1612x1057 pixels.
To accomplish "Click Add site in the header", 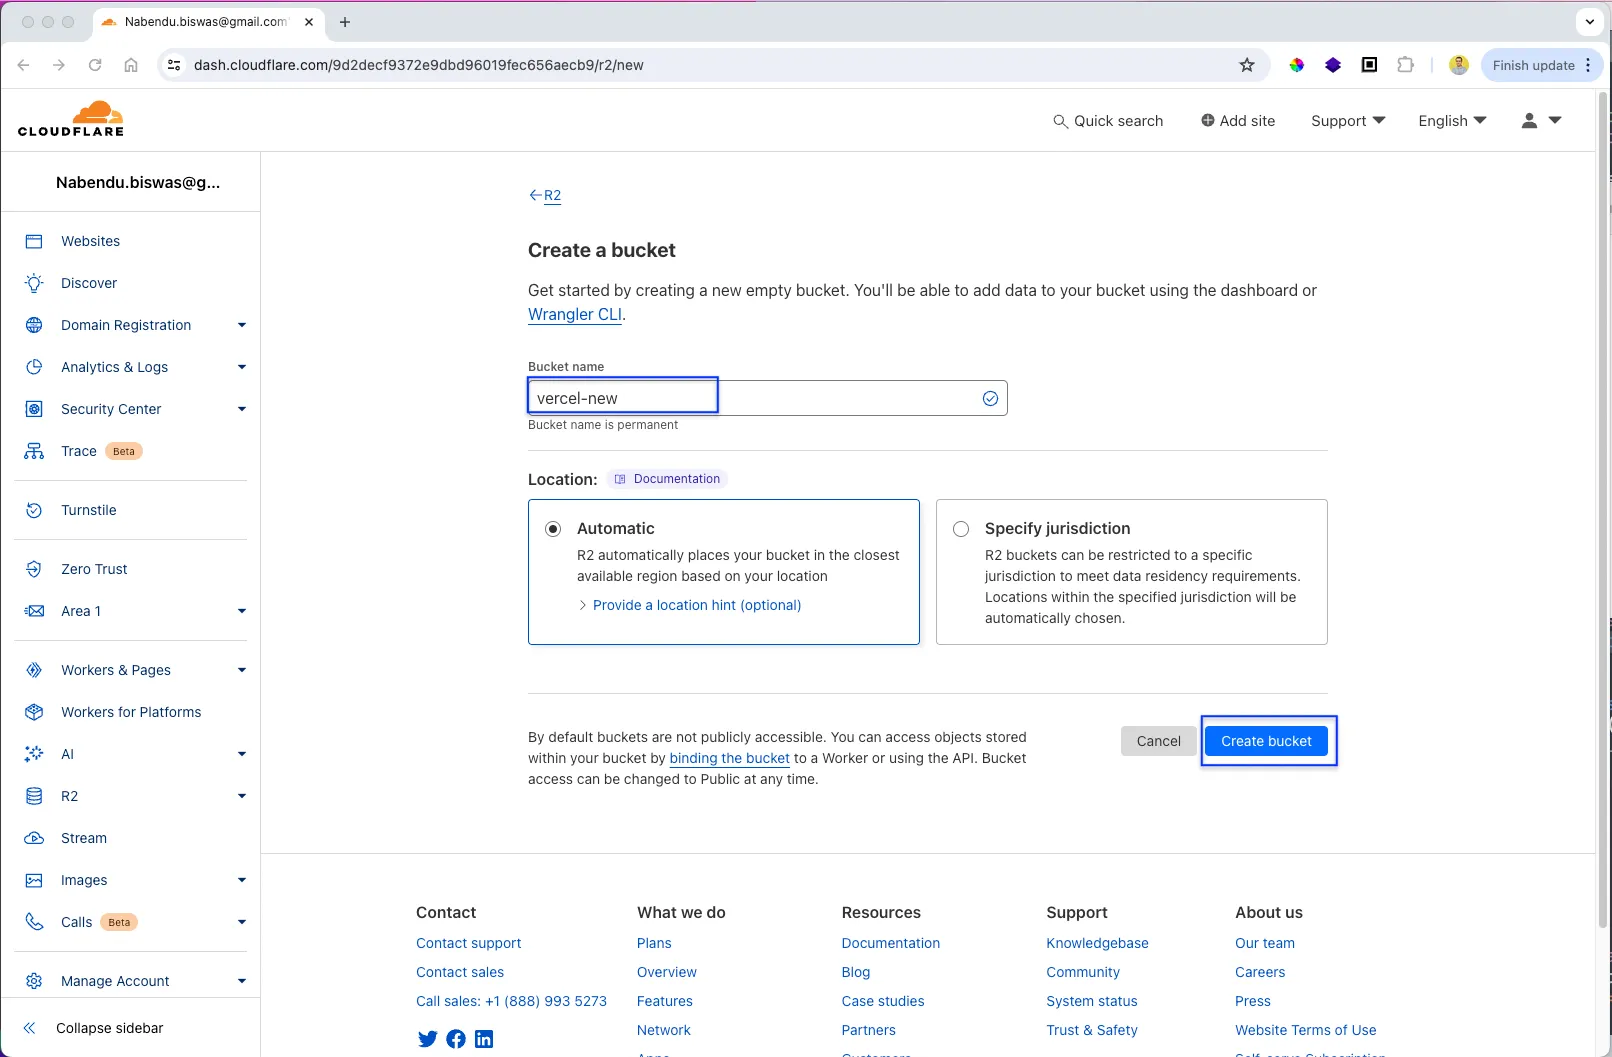I will pyautogui.click(x=1238, y=121).
